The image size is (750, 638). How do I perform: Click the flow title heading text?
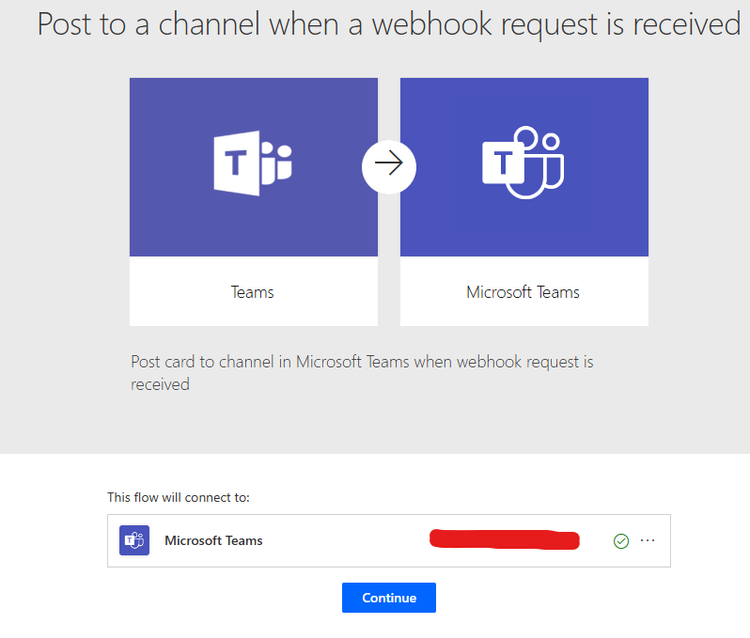tap(389, 24)
